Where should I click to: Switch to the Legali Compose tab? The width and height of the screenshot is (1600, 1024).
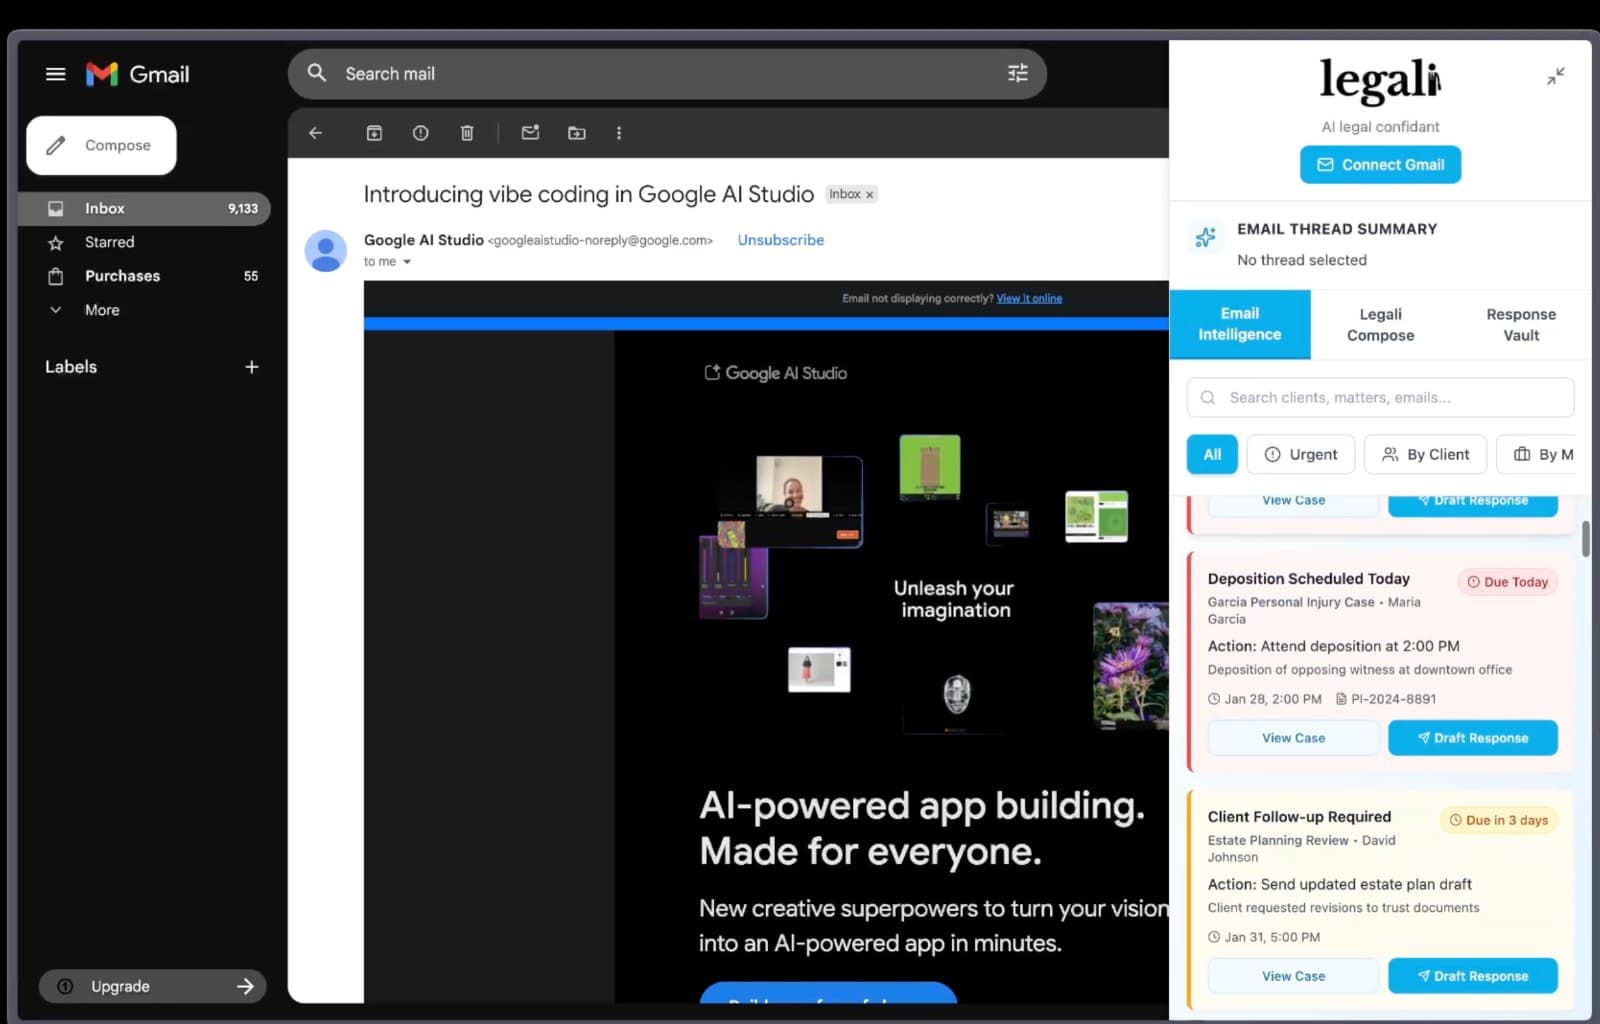click(1380, 324)
